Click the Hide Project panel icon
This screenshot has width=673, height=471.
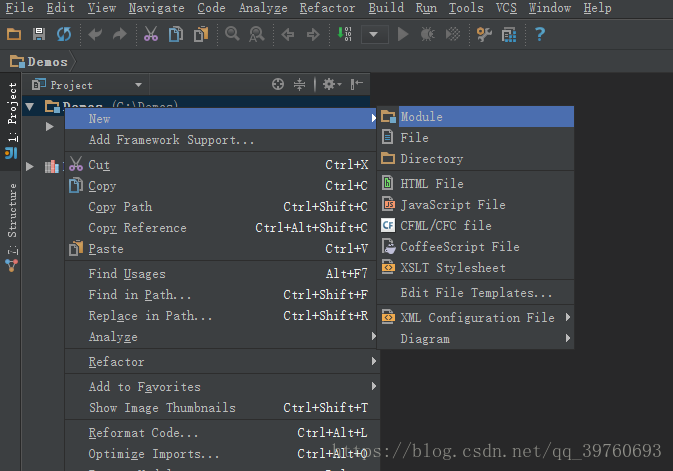point(356,84)
